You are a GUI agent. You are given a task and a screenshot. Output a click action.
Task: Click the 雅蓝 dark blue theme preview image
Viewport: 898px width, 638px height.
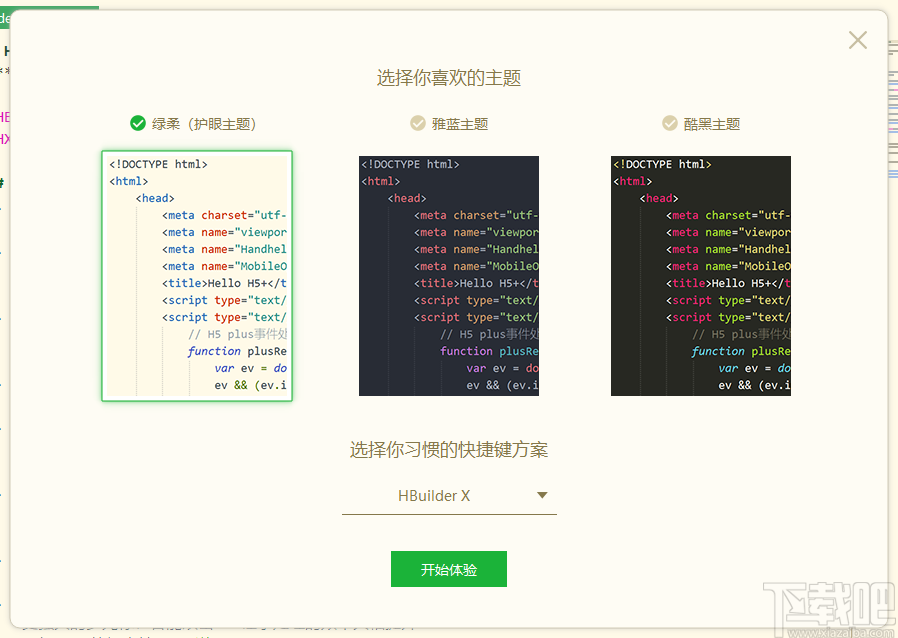pyautogui.click(x=448, y=276)
